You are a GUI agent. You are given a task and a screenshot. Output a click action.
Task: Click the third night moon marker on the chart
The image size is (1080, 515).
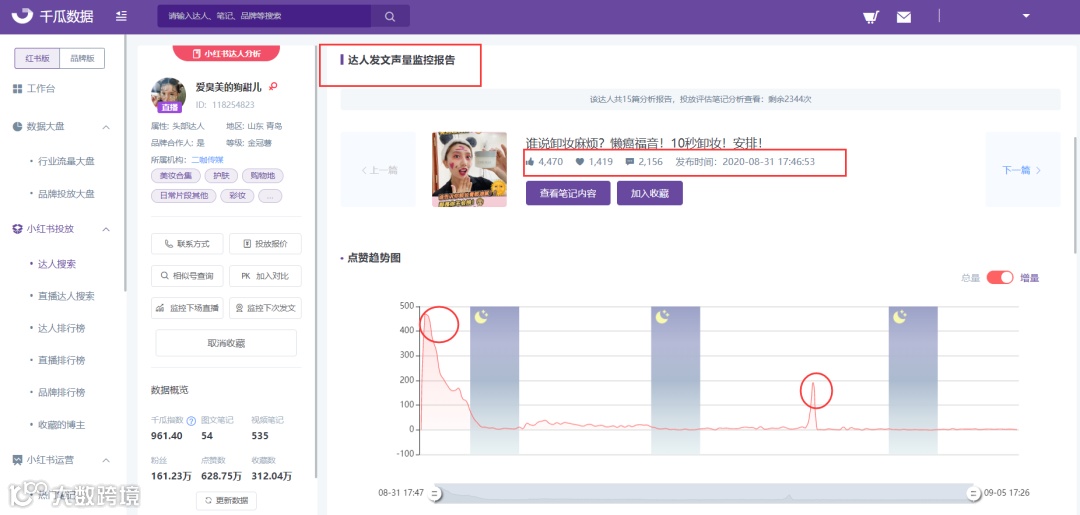coord(900,317)
